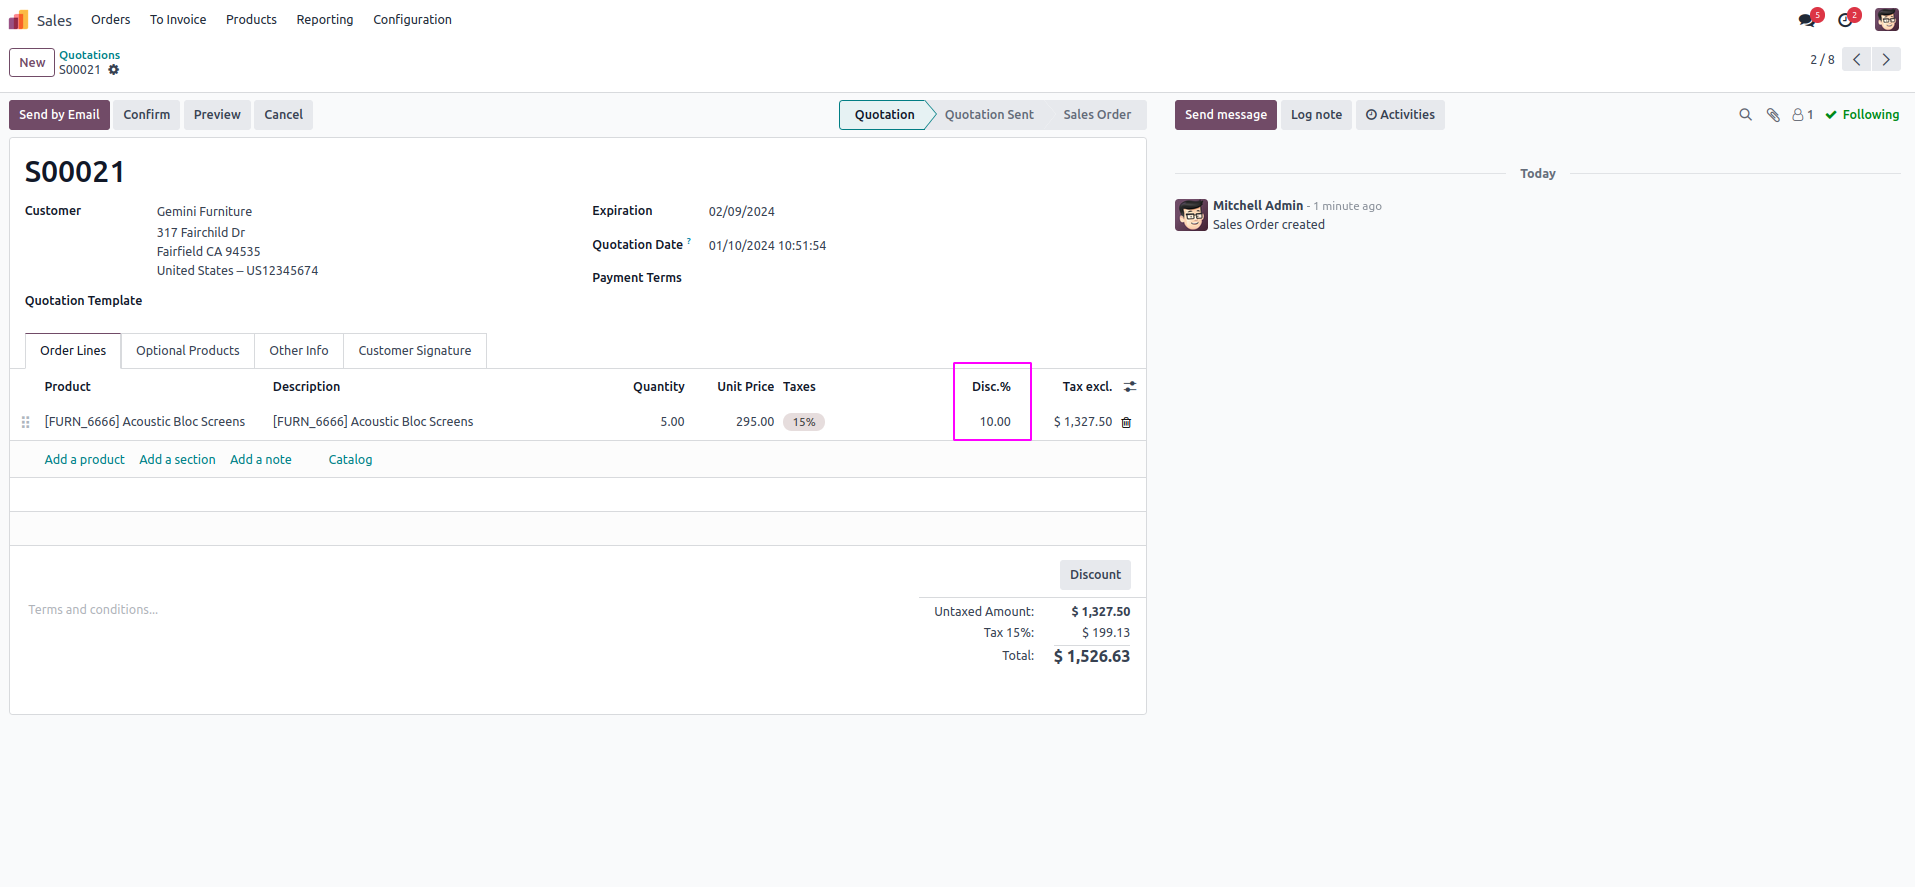Click the Tax excl. column header
Screen dimensions: 1915x887
[x=1087, y=387]
